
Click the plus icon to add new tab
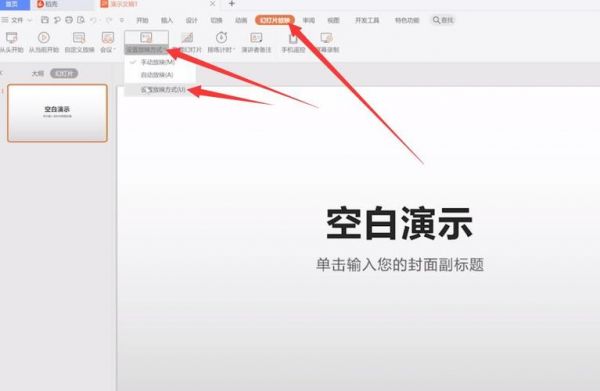[232, 4]
